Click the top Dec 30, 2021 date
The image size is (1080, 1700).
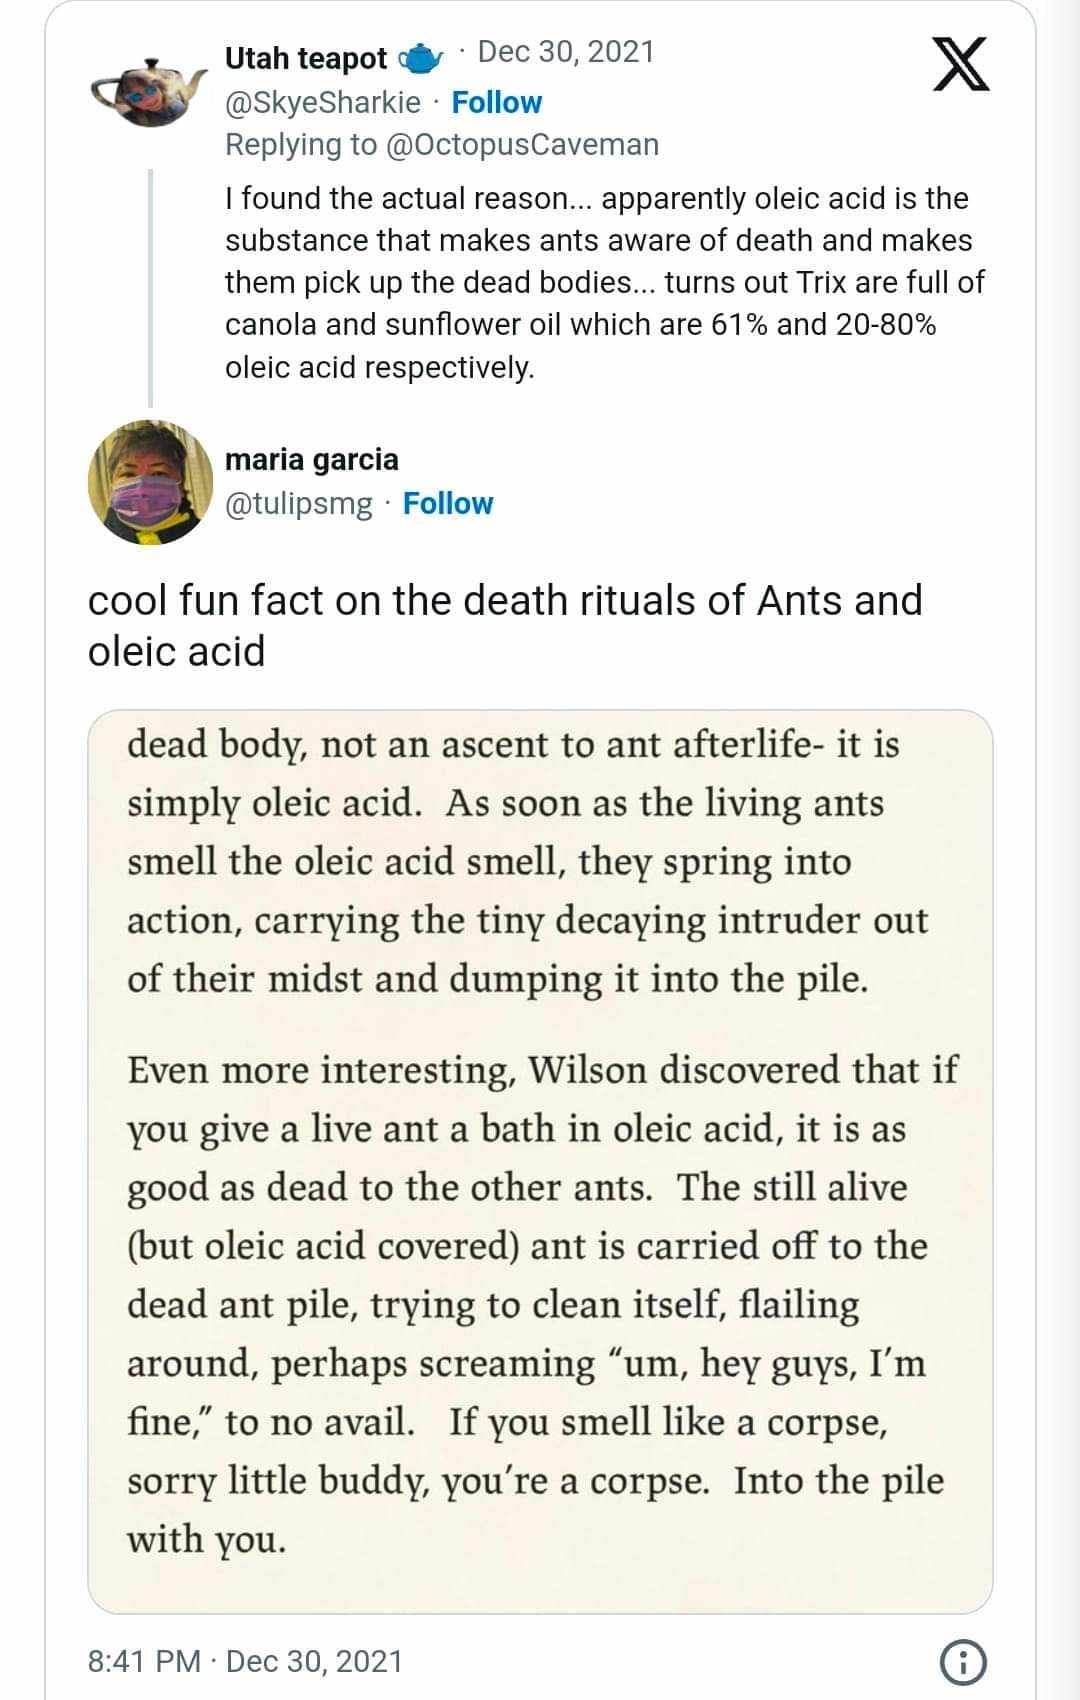[565, 52]
